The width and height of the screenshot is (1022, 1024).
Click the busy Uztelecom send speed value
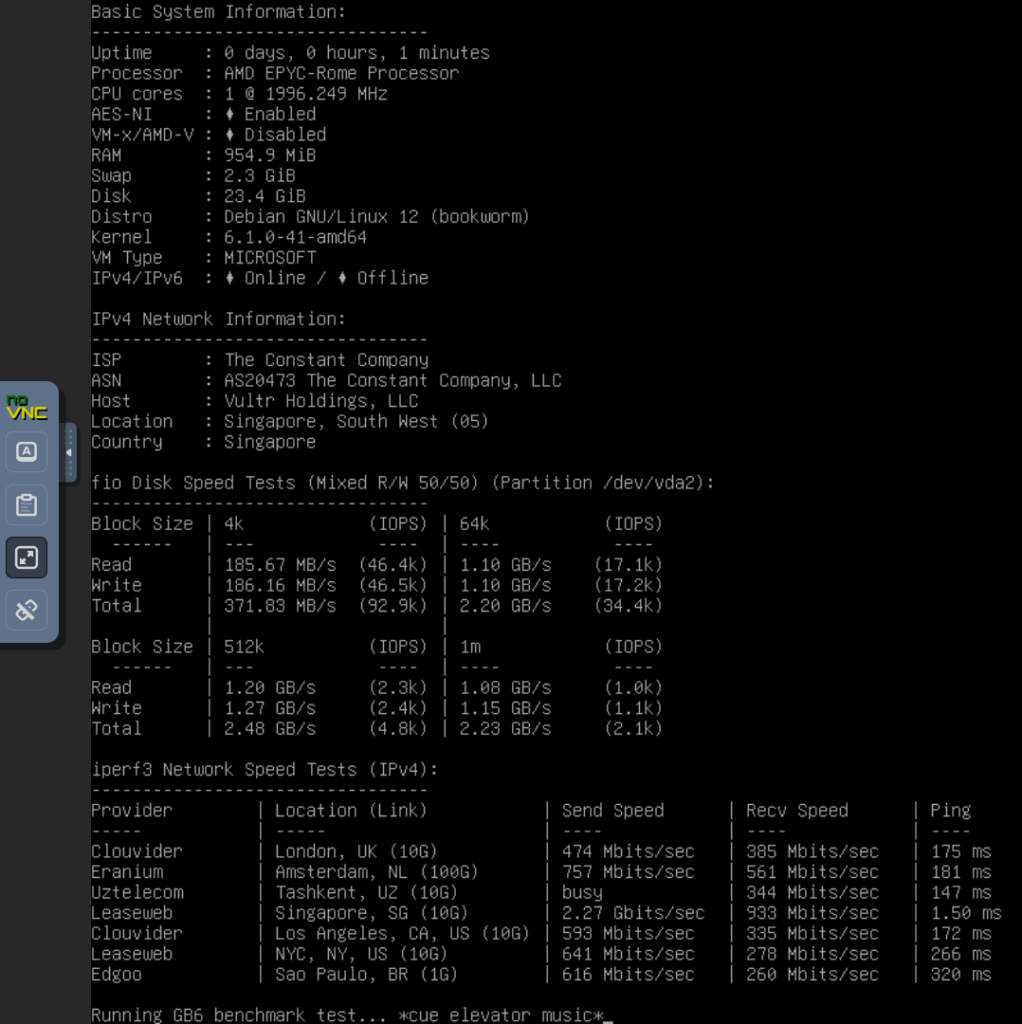pyautogui.click(x=578, y=892)
